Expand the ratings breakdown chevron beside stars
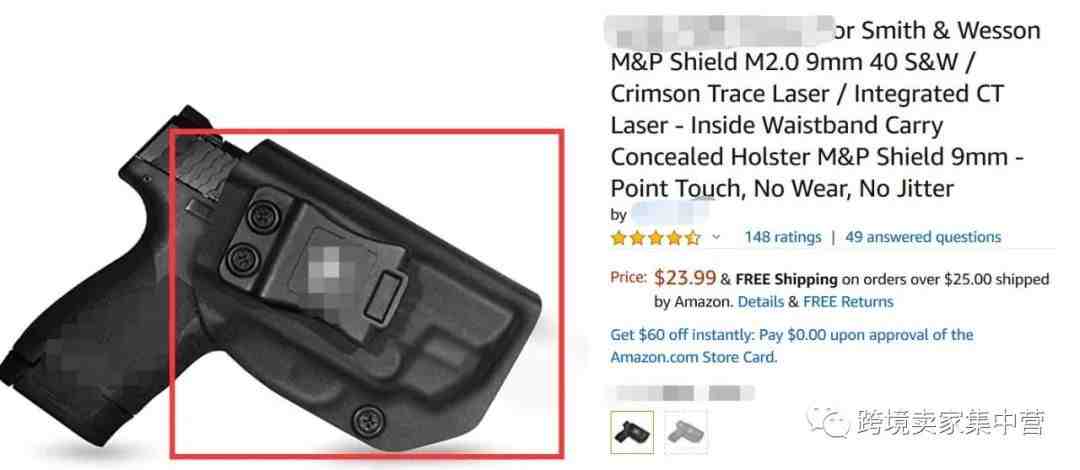 tap(716, 237)
